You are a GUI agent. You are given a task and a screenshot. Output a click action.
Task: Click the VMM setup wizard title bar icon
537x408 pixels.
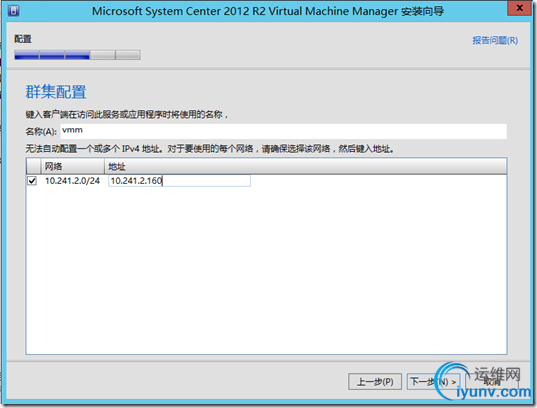tap(13, 10)
